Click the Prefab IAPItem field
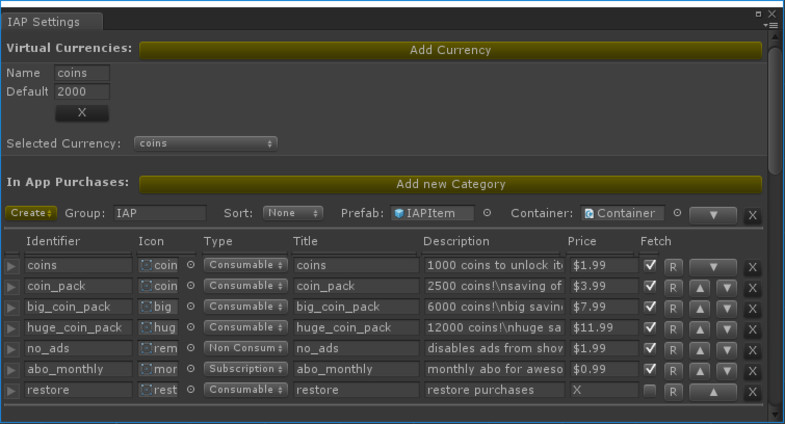Viewport: 785px width, 424px height. click(432, 213)
